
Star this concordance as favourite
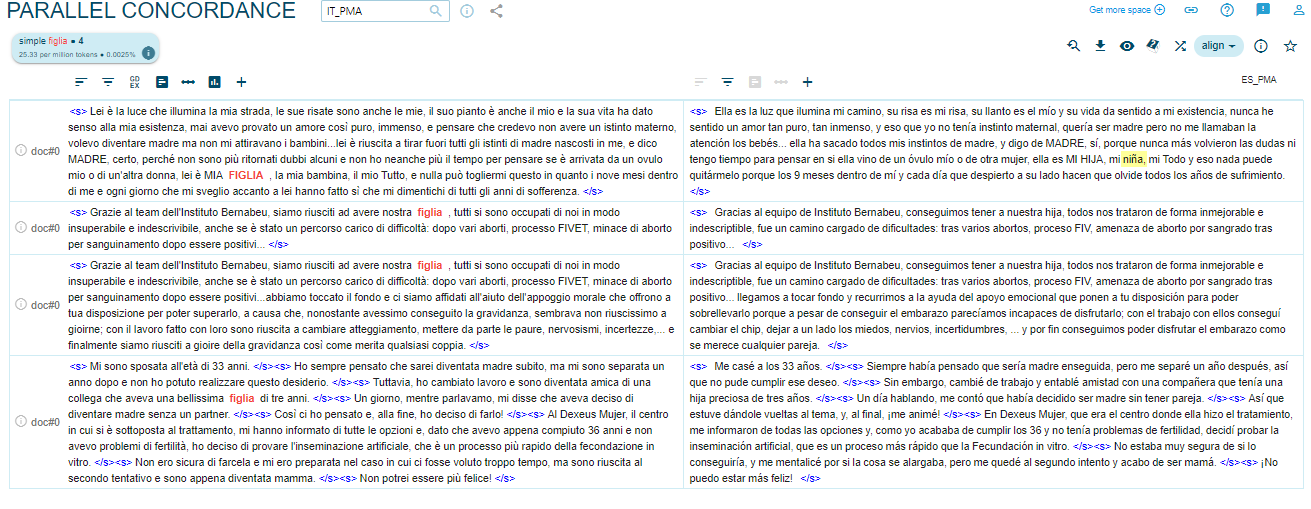tap(1290, 46)
